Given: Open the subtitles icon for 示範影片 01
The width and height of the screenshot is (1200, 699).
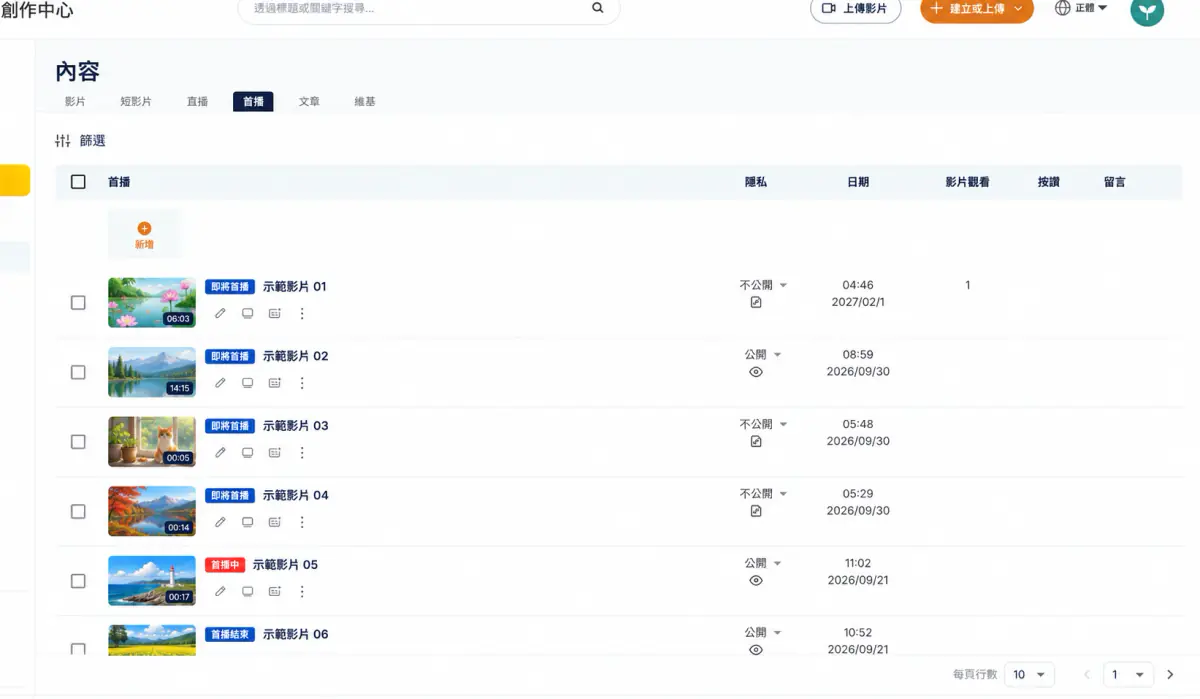Looking at the screenshot, I should coord(275,313).
